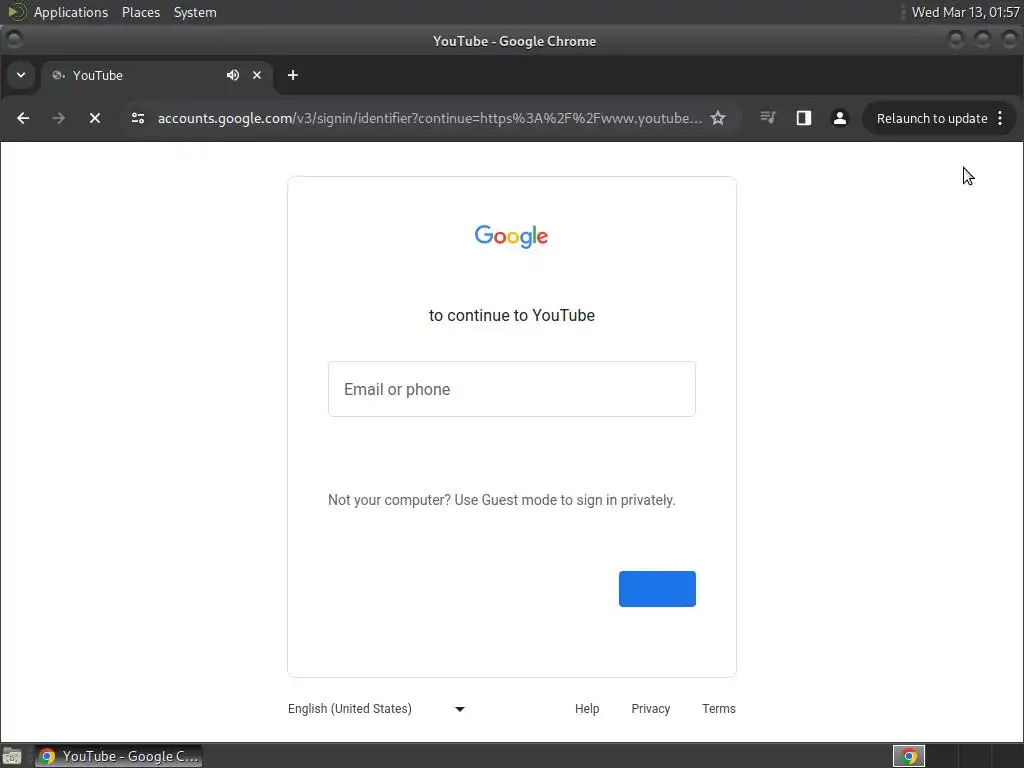Click the date and time clock
The image size is (1024, 768).
click(x=965, y=12)
